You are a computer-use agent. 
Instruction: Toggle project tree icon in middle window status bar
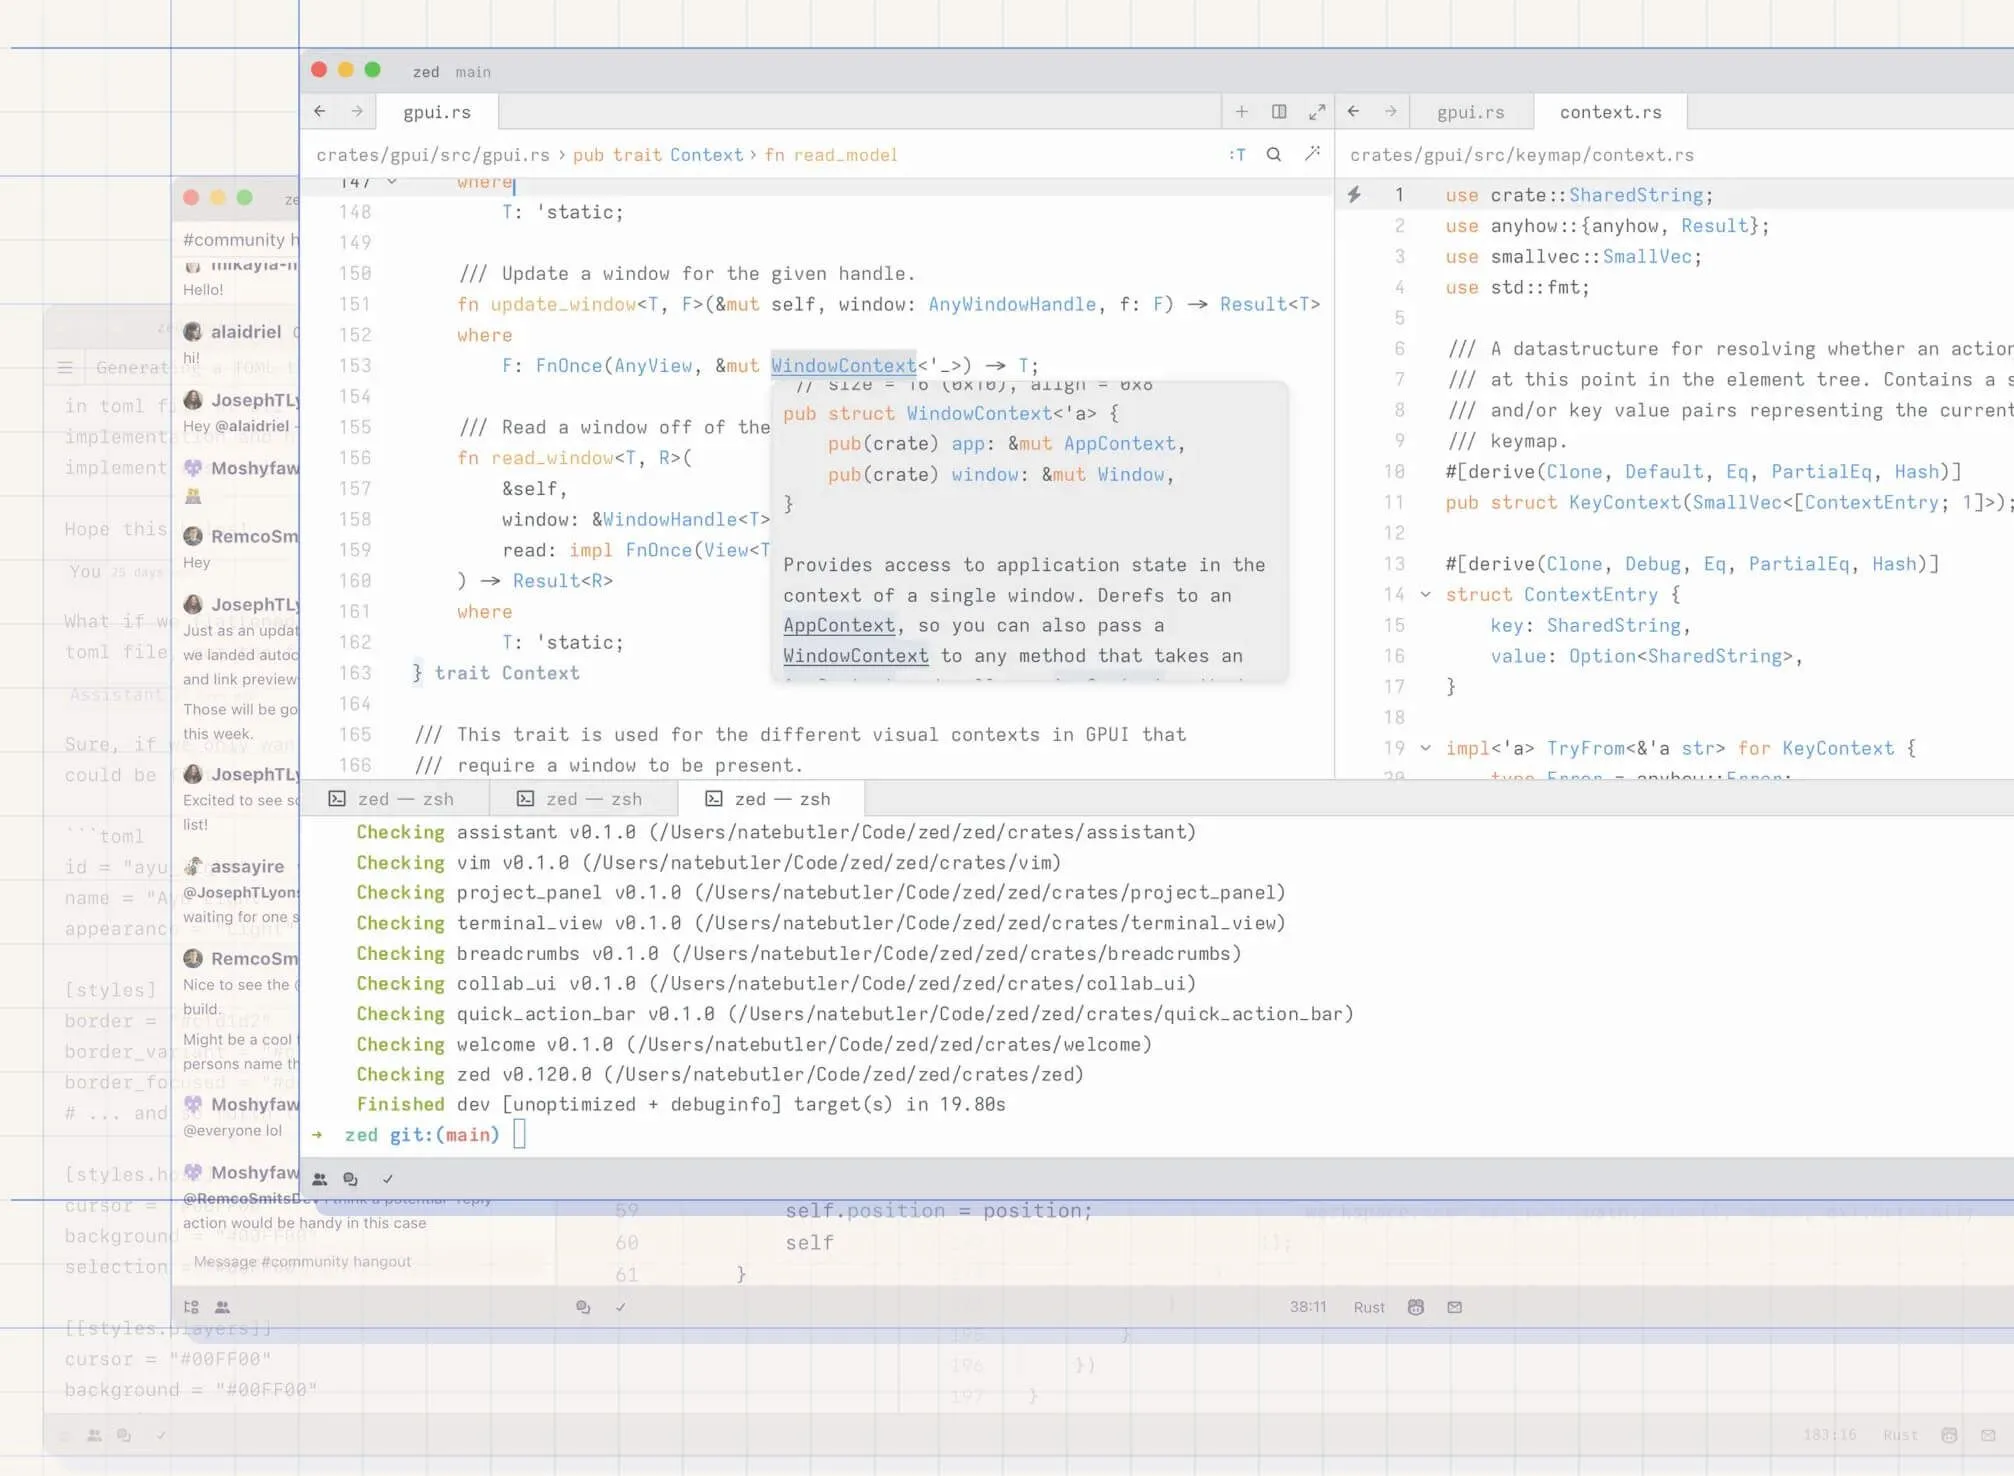[x=192, y=1307]
